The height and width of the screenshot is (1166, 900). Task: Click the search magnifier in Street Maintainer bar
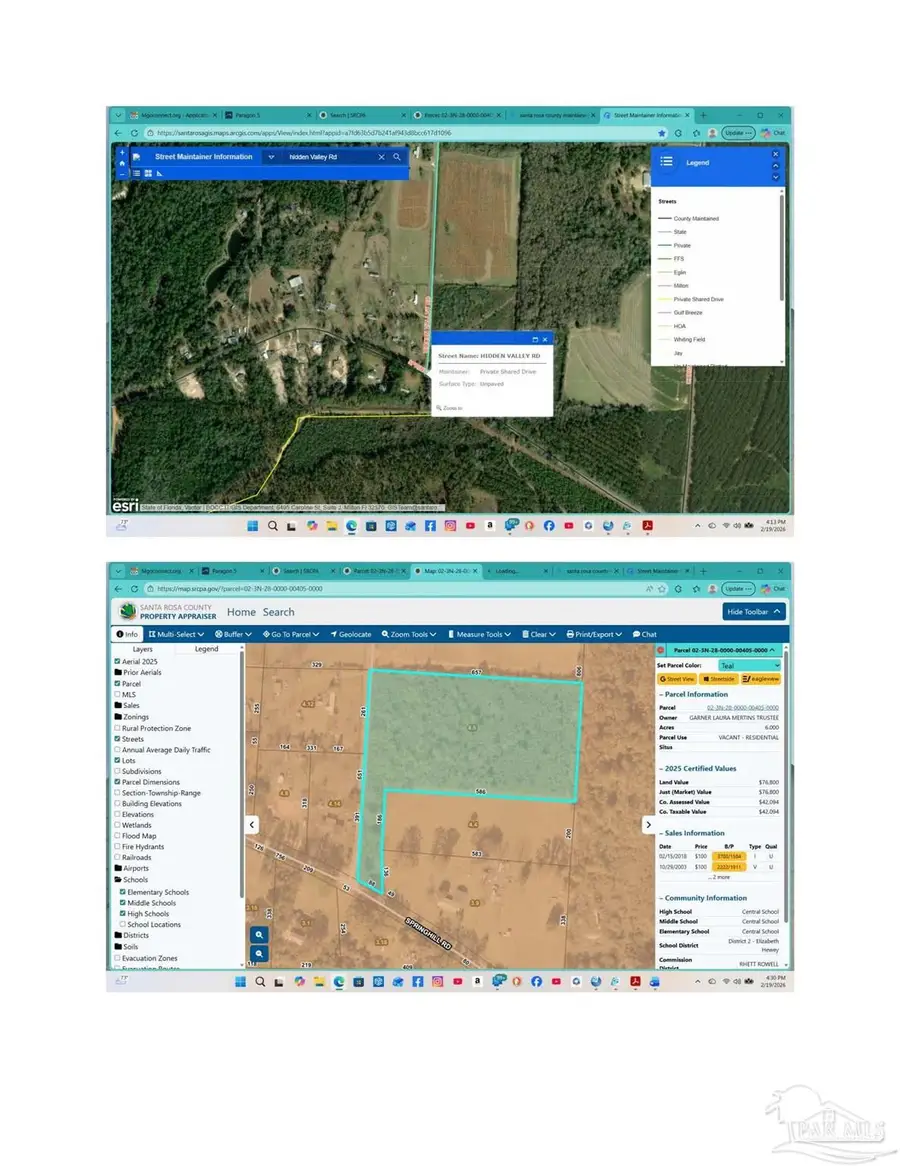pyautogui.click(x=397, y=157)
